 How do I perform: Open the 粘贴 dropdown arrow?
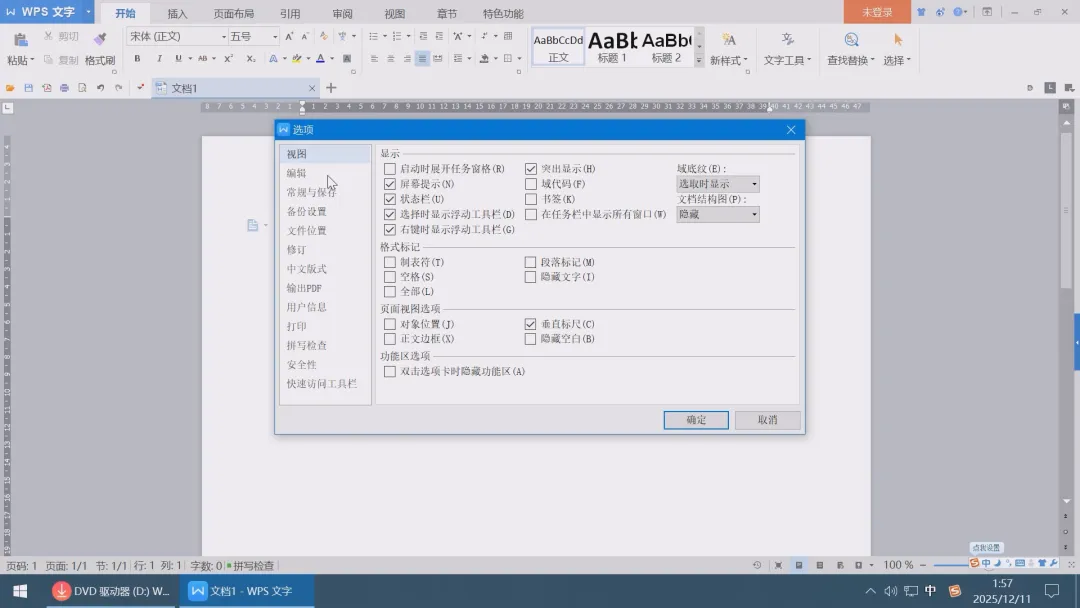(32, 60)
